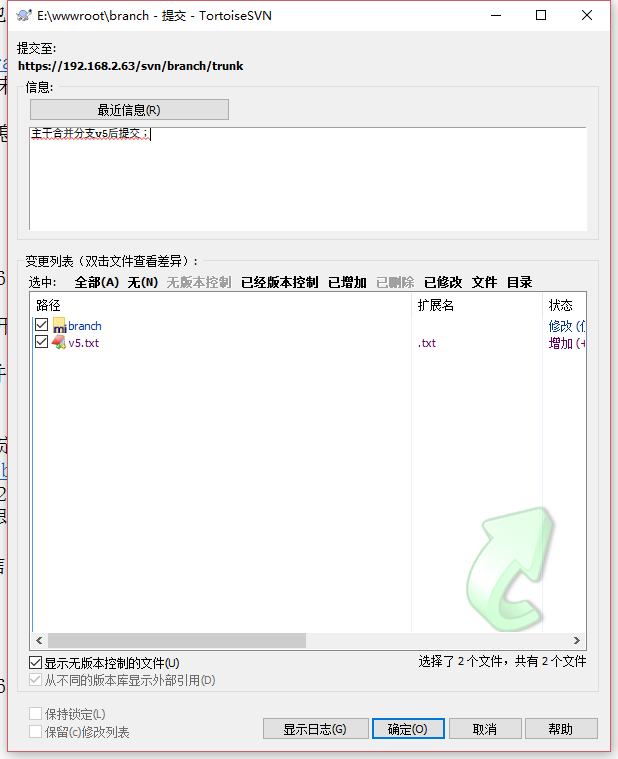Click the .txt extension cell
This screenshot has width=618, height=759.
pos(427,343)
